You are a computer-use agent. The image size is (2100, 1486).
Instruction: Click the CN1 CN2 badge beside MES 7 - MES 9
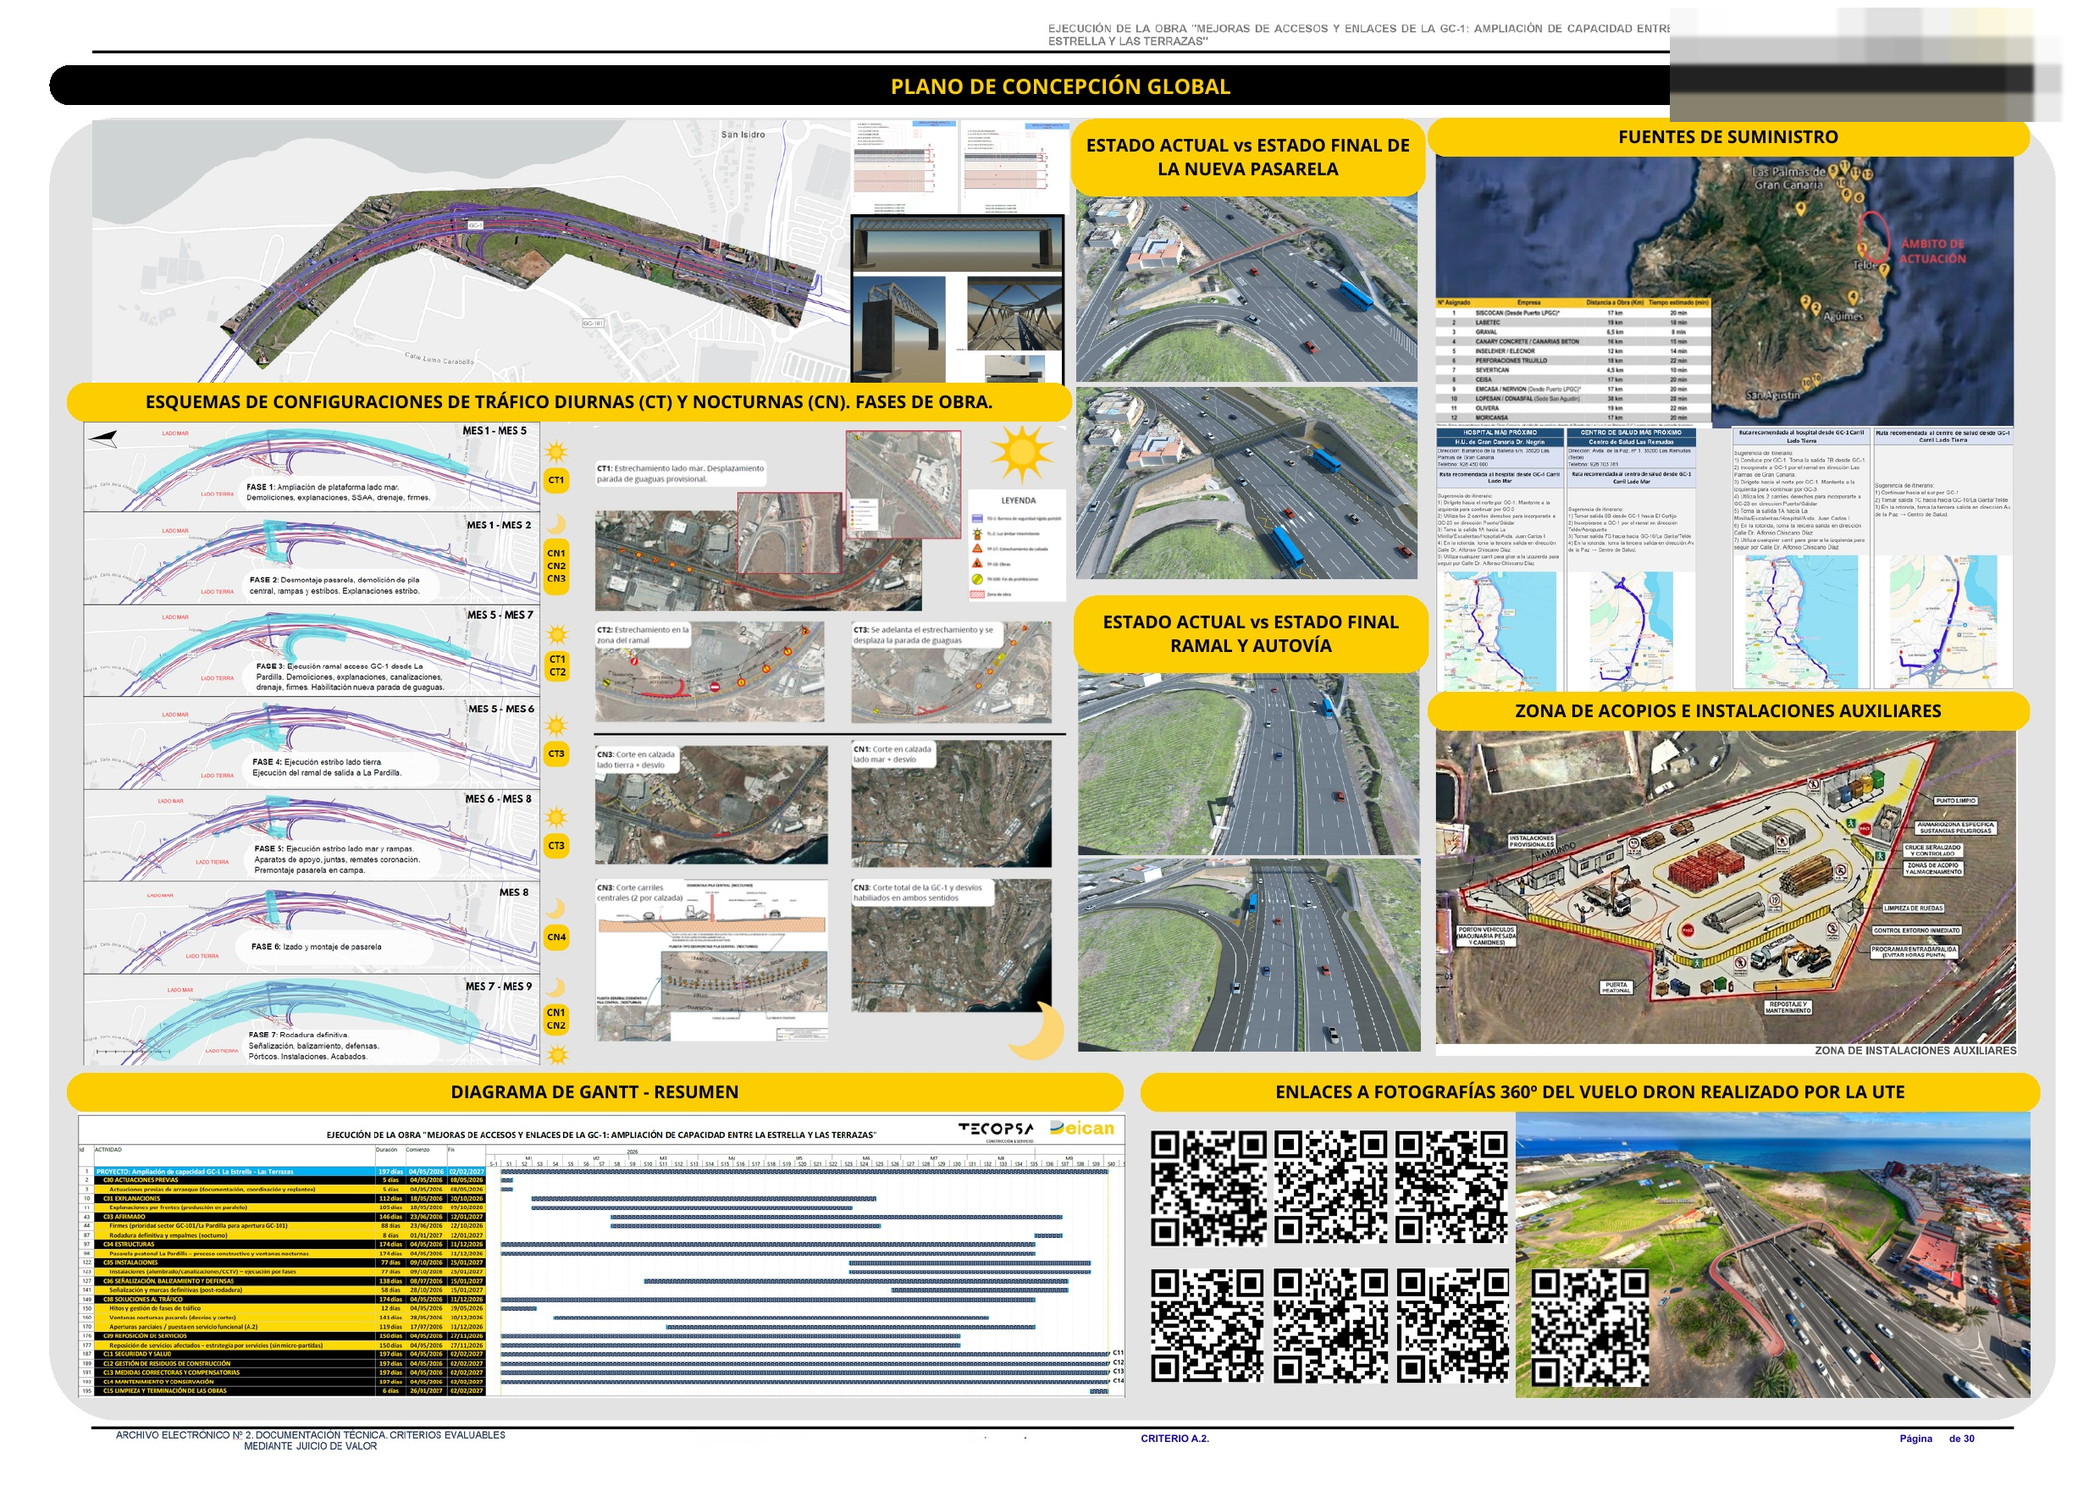point(556,1019)
